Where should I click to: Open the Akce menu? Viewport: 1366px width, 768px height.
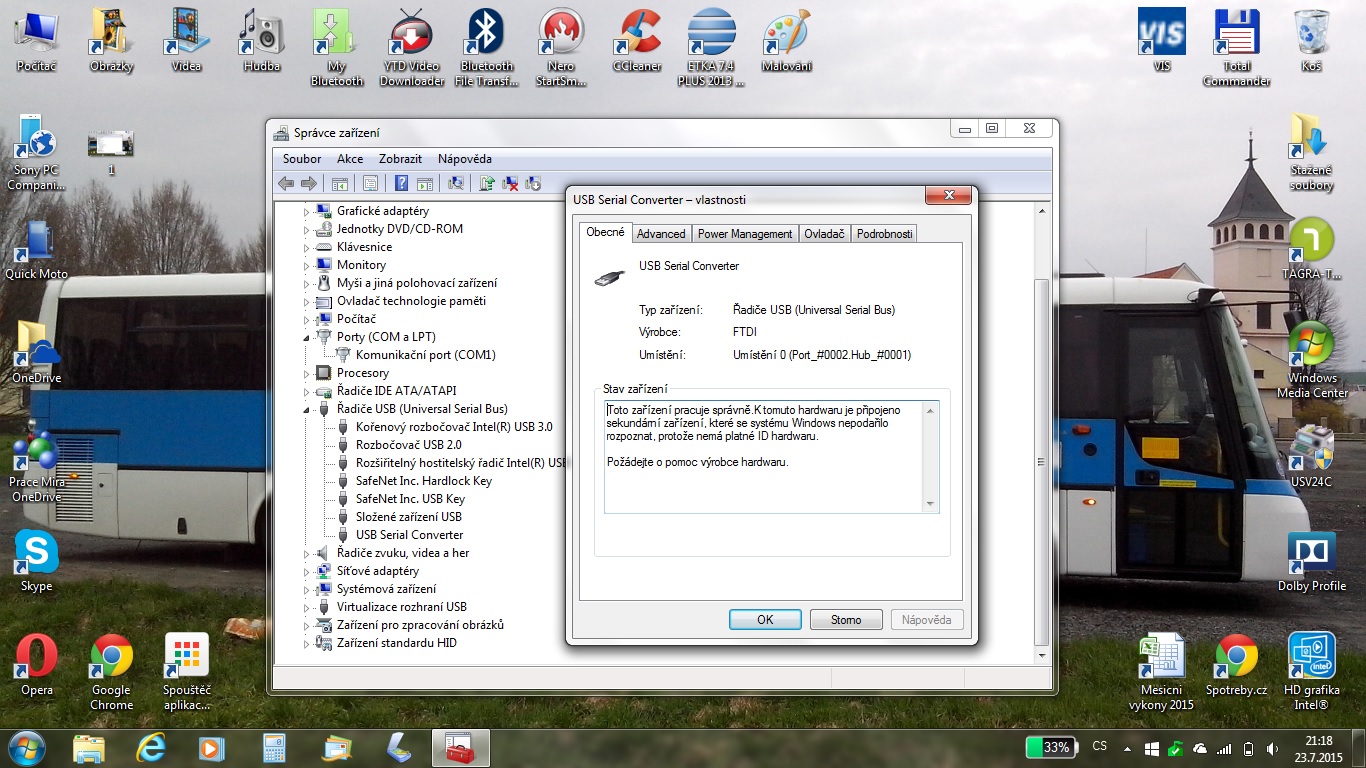pos(350,159)
